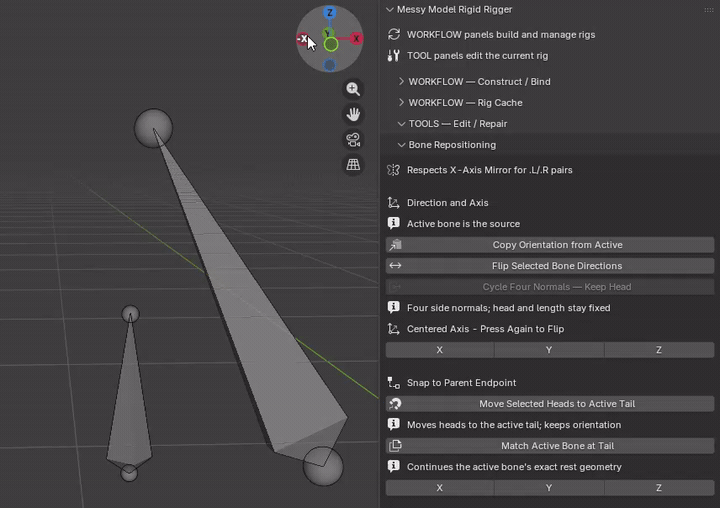
Task: Click info icon beside Active bone is source
Action: coord(394,223)
